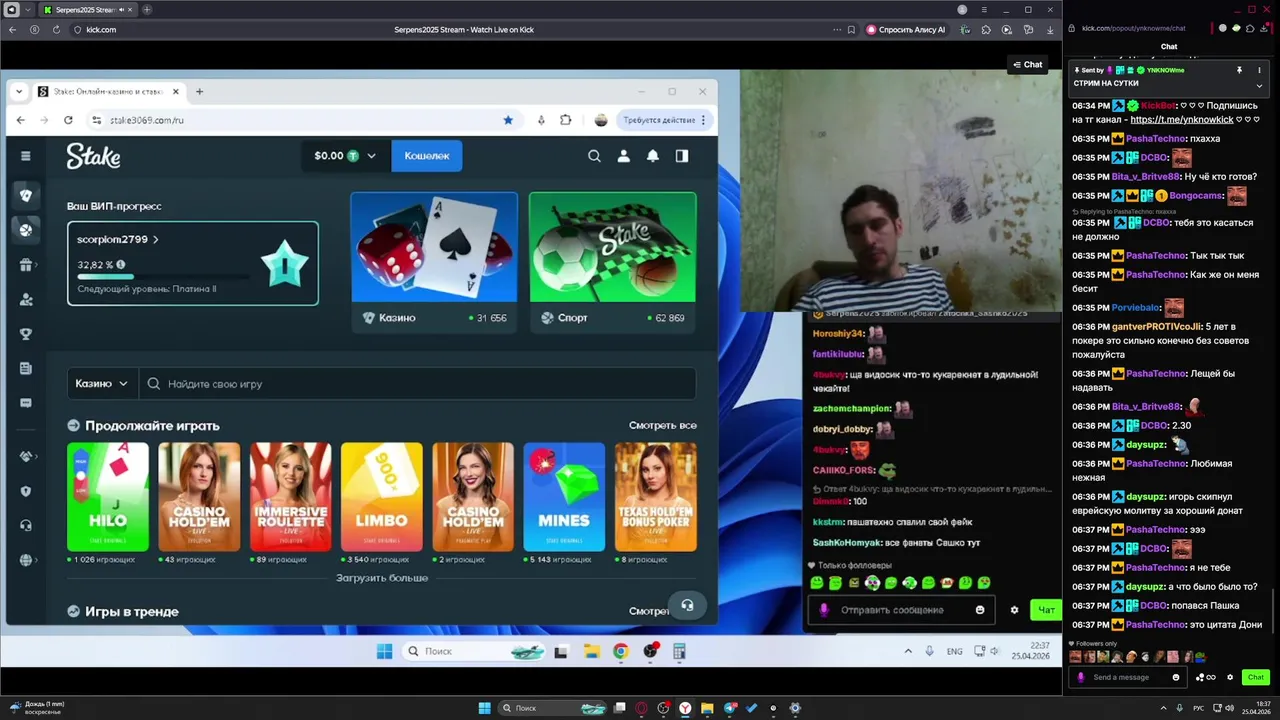The image size is (1280, 720).
Task: Reload the Stake browser page
Action: point(68,120)
